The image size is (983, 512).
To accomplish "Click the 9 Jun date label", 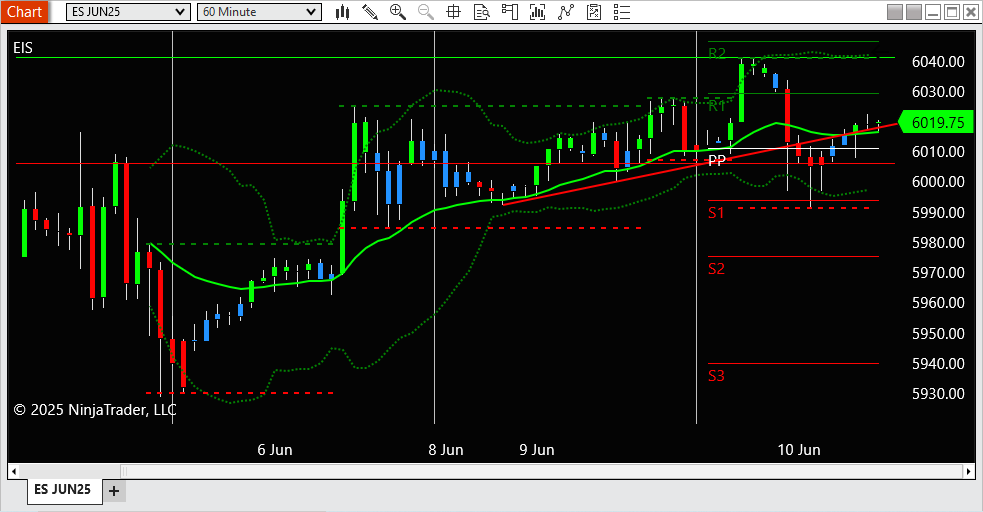I will click(537, 450).
